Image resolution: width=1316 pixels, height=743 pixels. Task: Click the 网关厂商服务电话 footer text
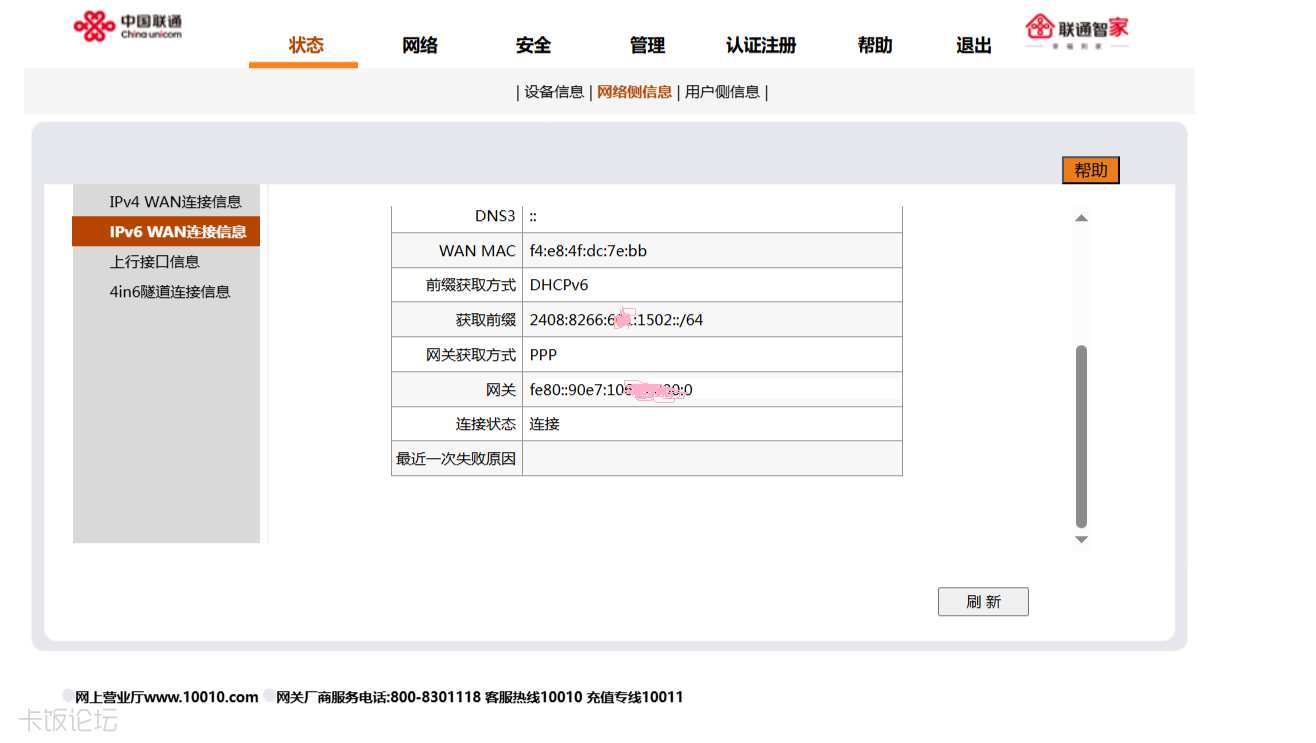[x=378, y=697]
